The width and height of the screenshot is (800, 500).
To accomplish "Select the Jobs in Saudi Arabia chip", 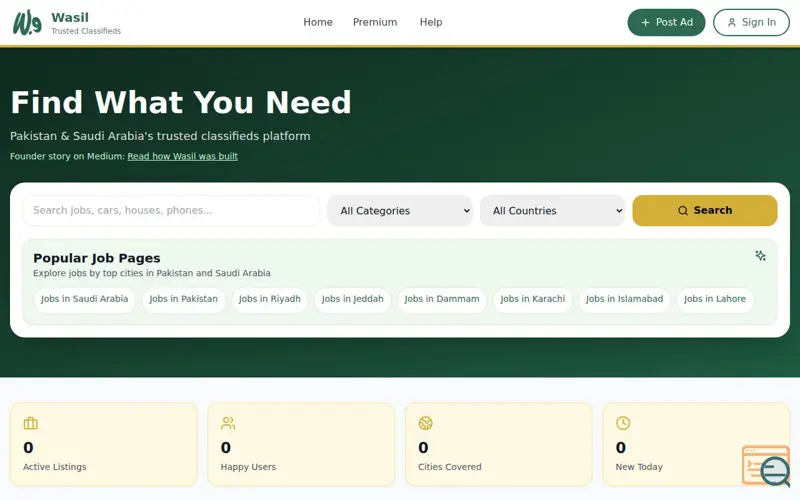I will click(x=85, y=299).
